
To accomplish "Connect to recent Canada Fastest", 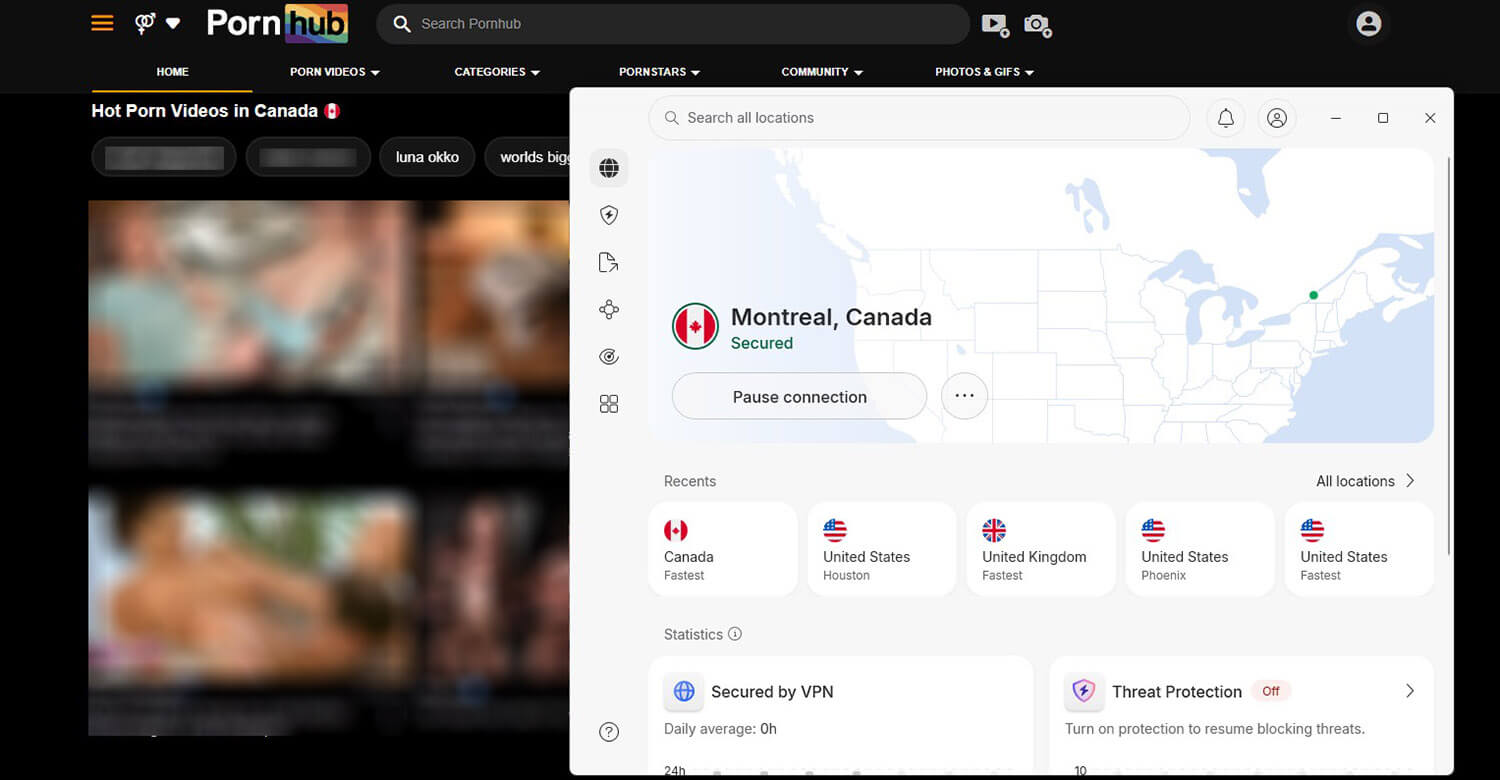I will point(723,549).
